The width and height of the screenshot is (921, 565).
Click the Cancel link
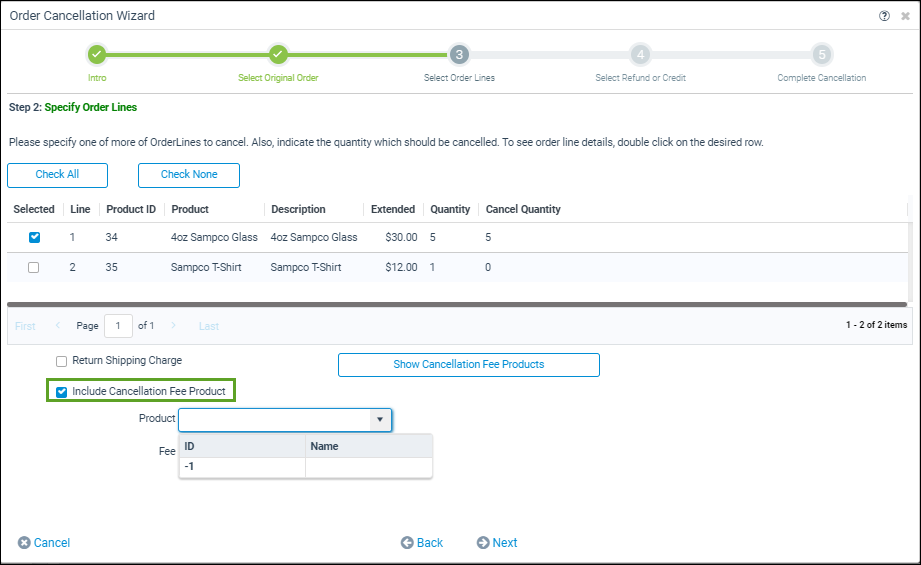tap(52, 543)
